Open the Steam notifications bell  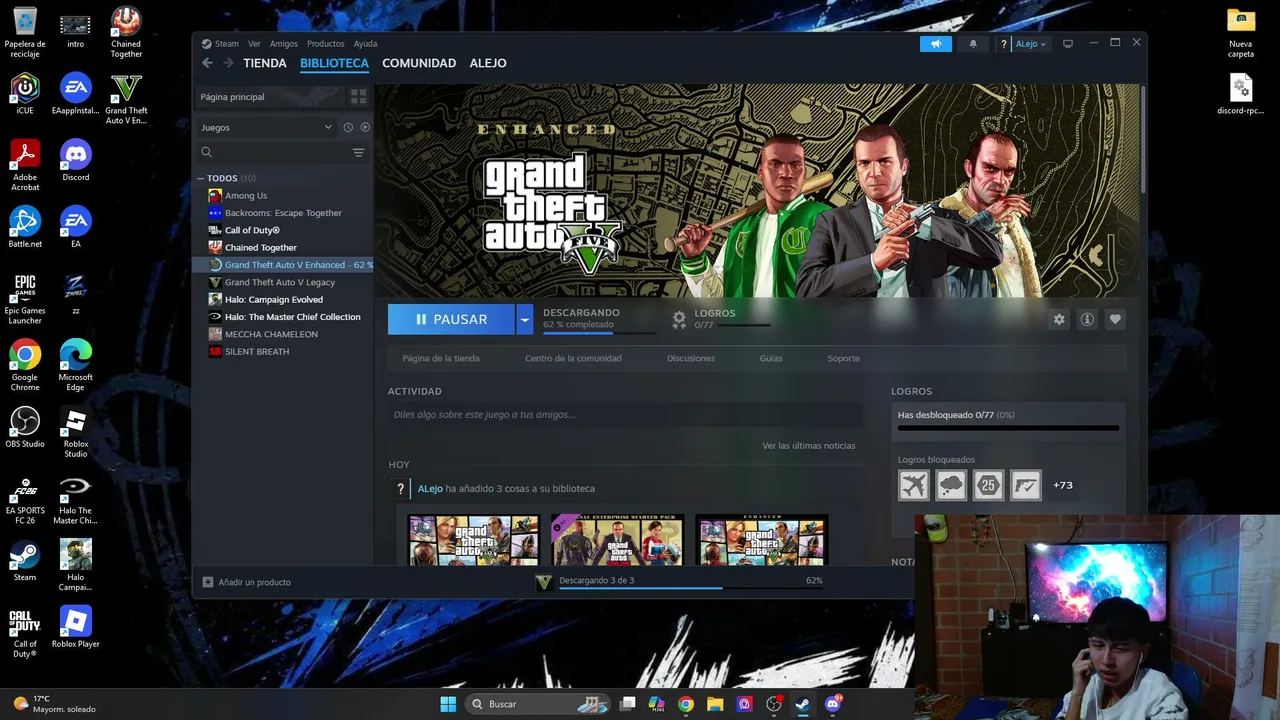tap(973, 44)
